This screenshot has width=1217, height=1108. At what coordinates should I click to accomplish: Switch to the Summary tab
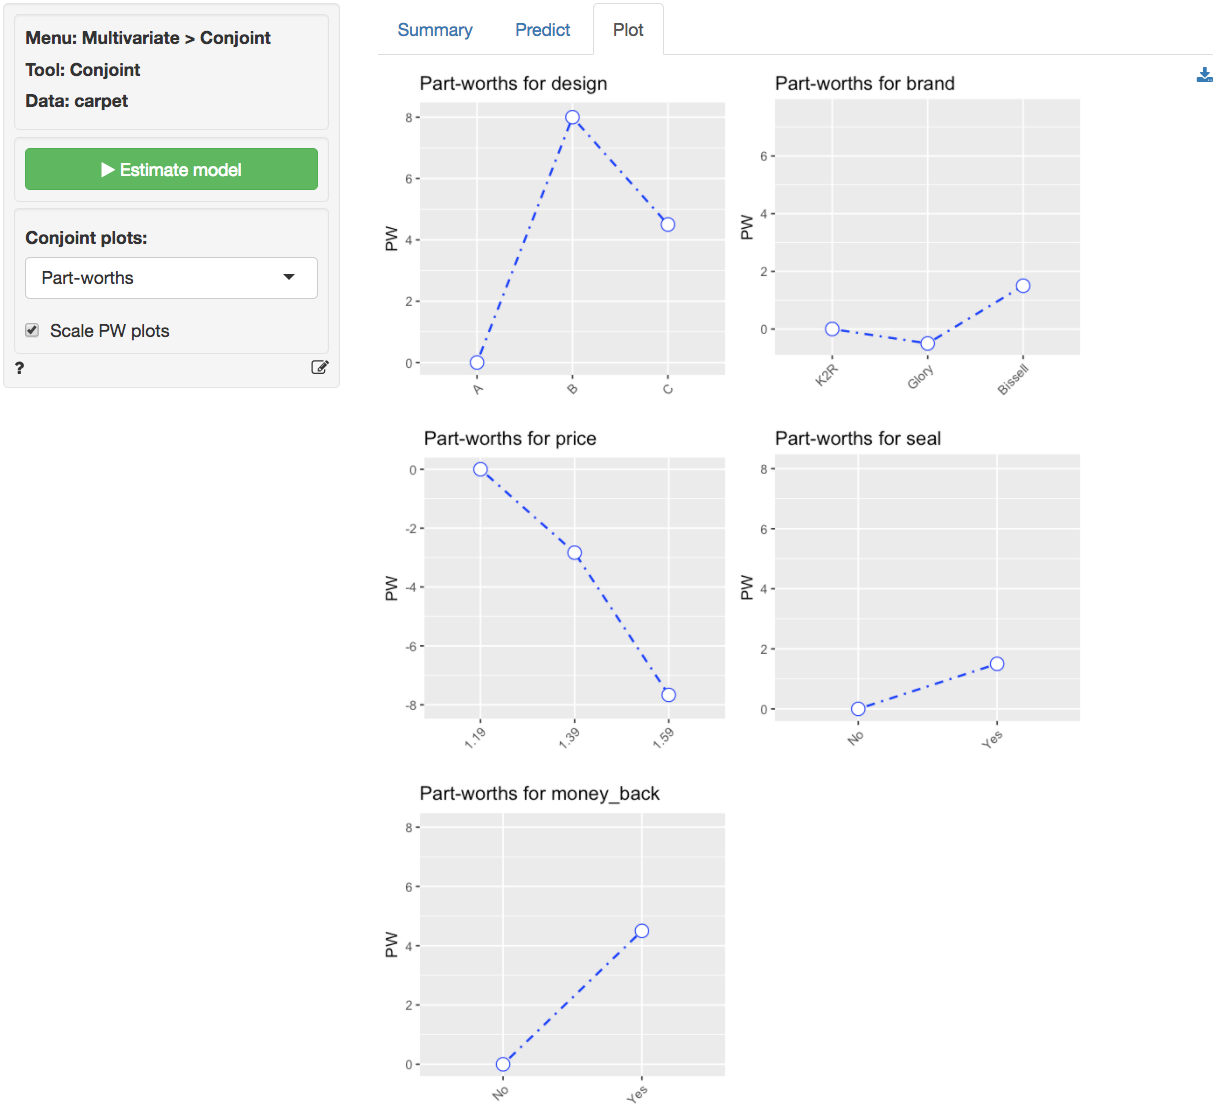tap(435, 30)
